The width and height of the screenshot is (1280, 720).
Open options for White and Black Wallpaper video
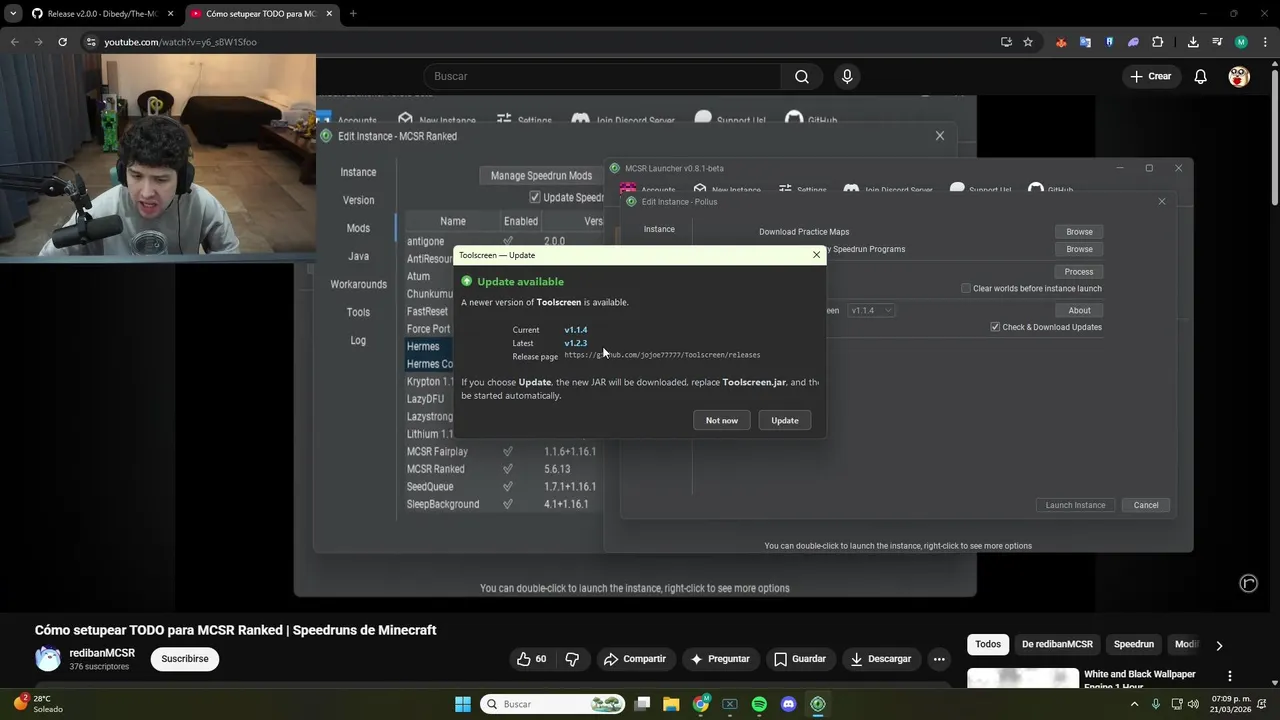(x=1230, y=676)
